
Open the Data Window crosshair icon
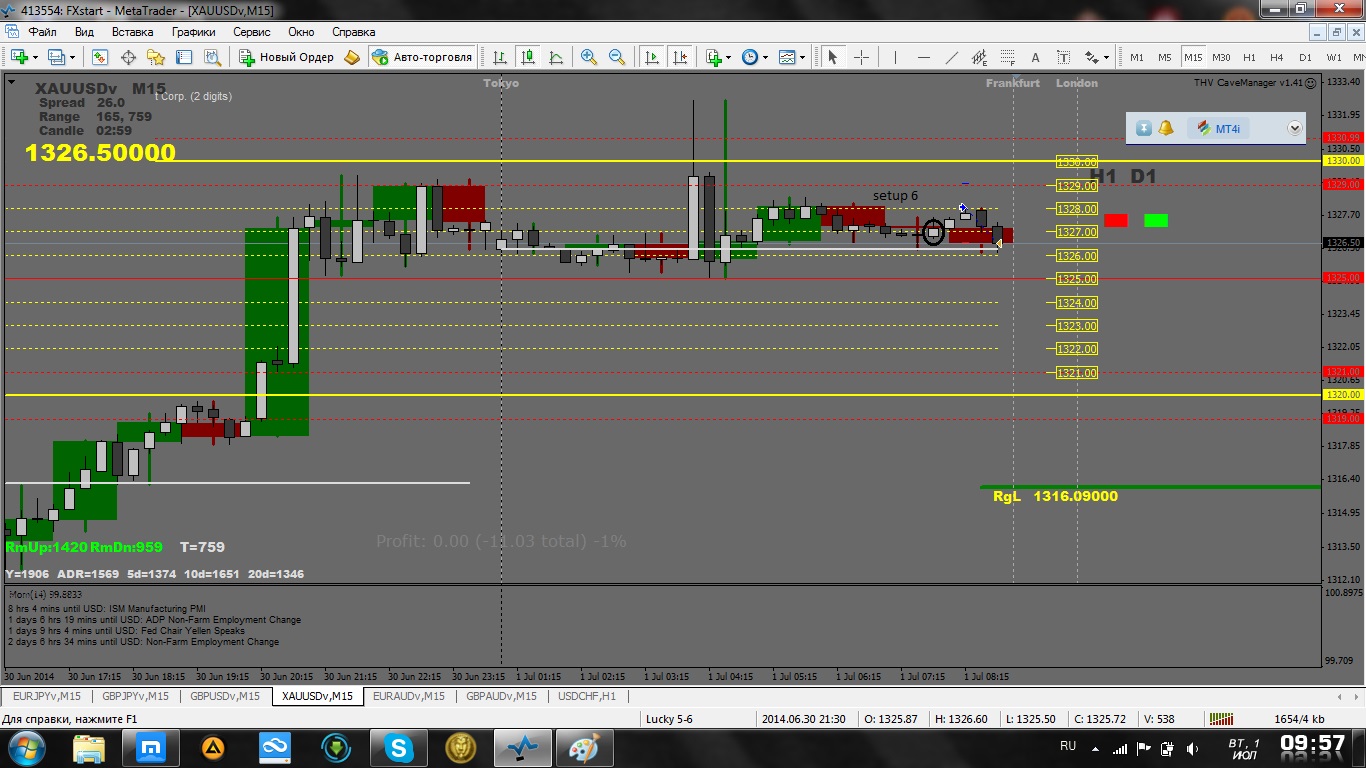(129, 57)
